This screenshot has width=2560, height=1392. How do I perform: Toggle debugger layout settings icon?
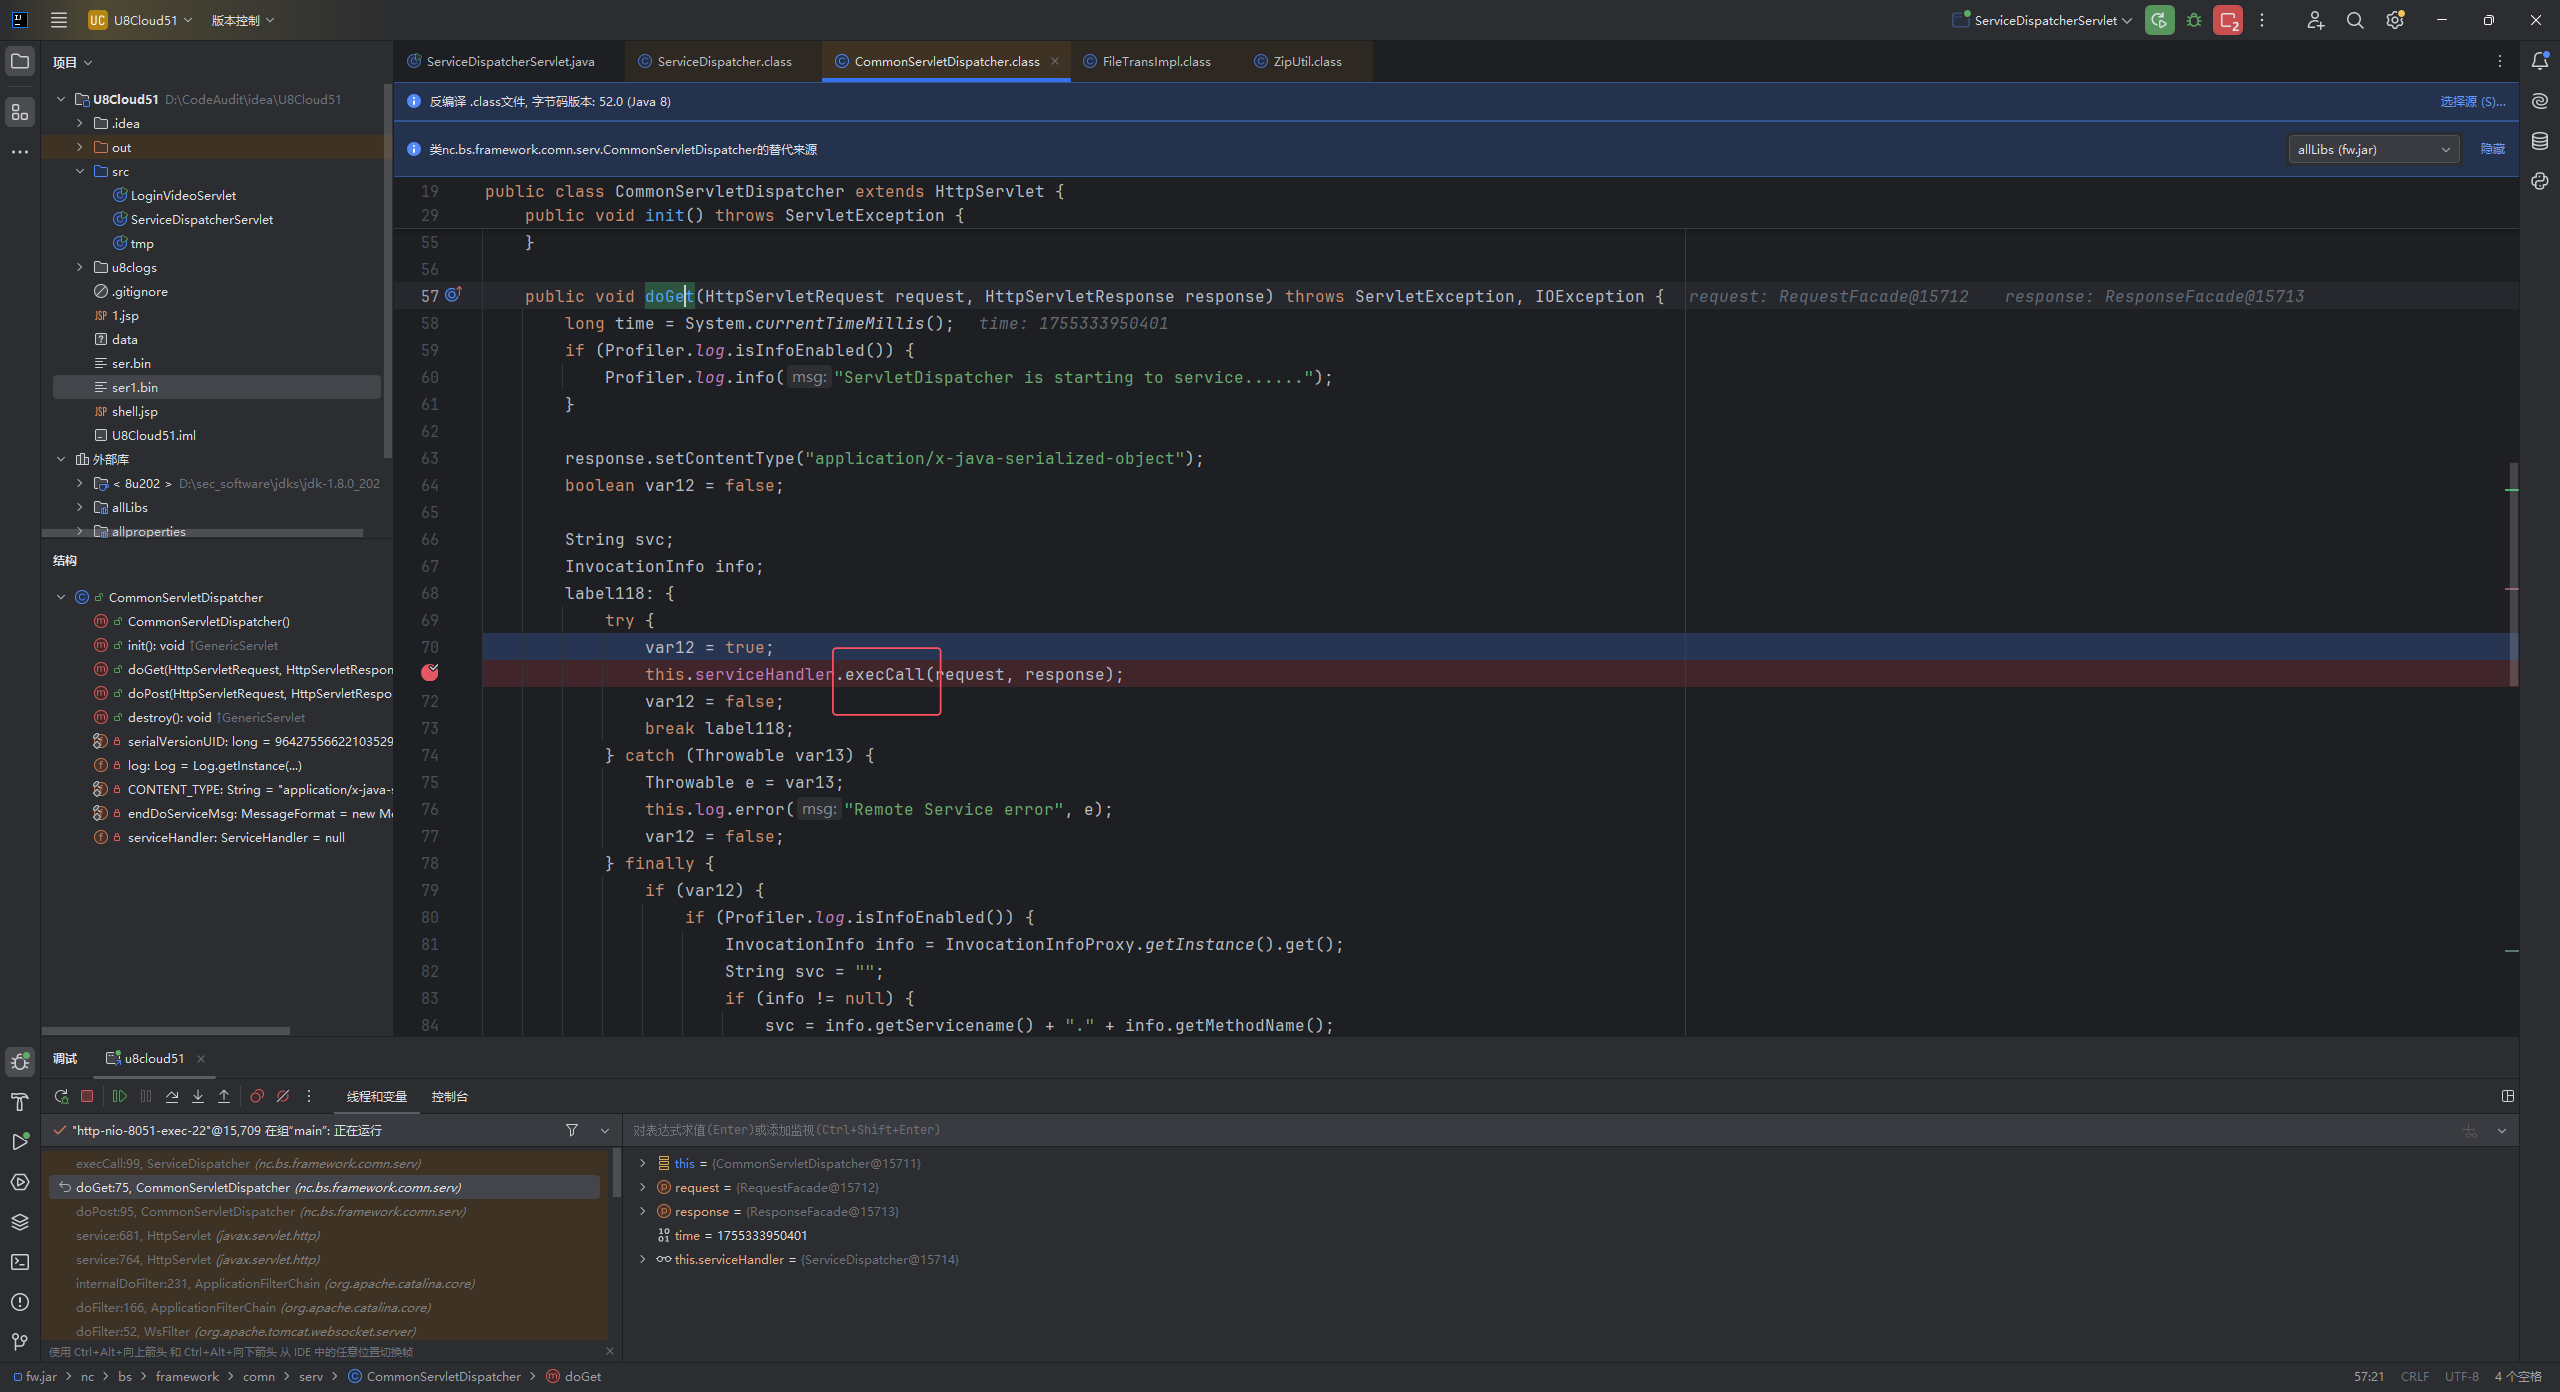click(x=2508, y=1096)
